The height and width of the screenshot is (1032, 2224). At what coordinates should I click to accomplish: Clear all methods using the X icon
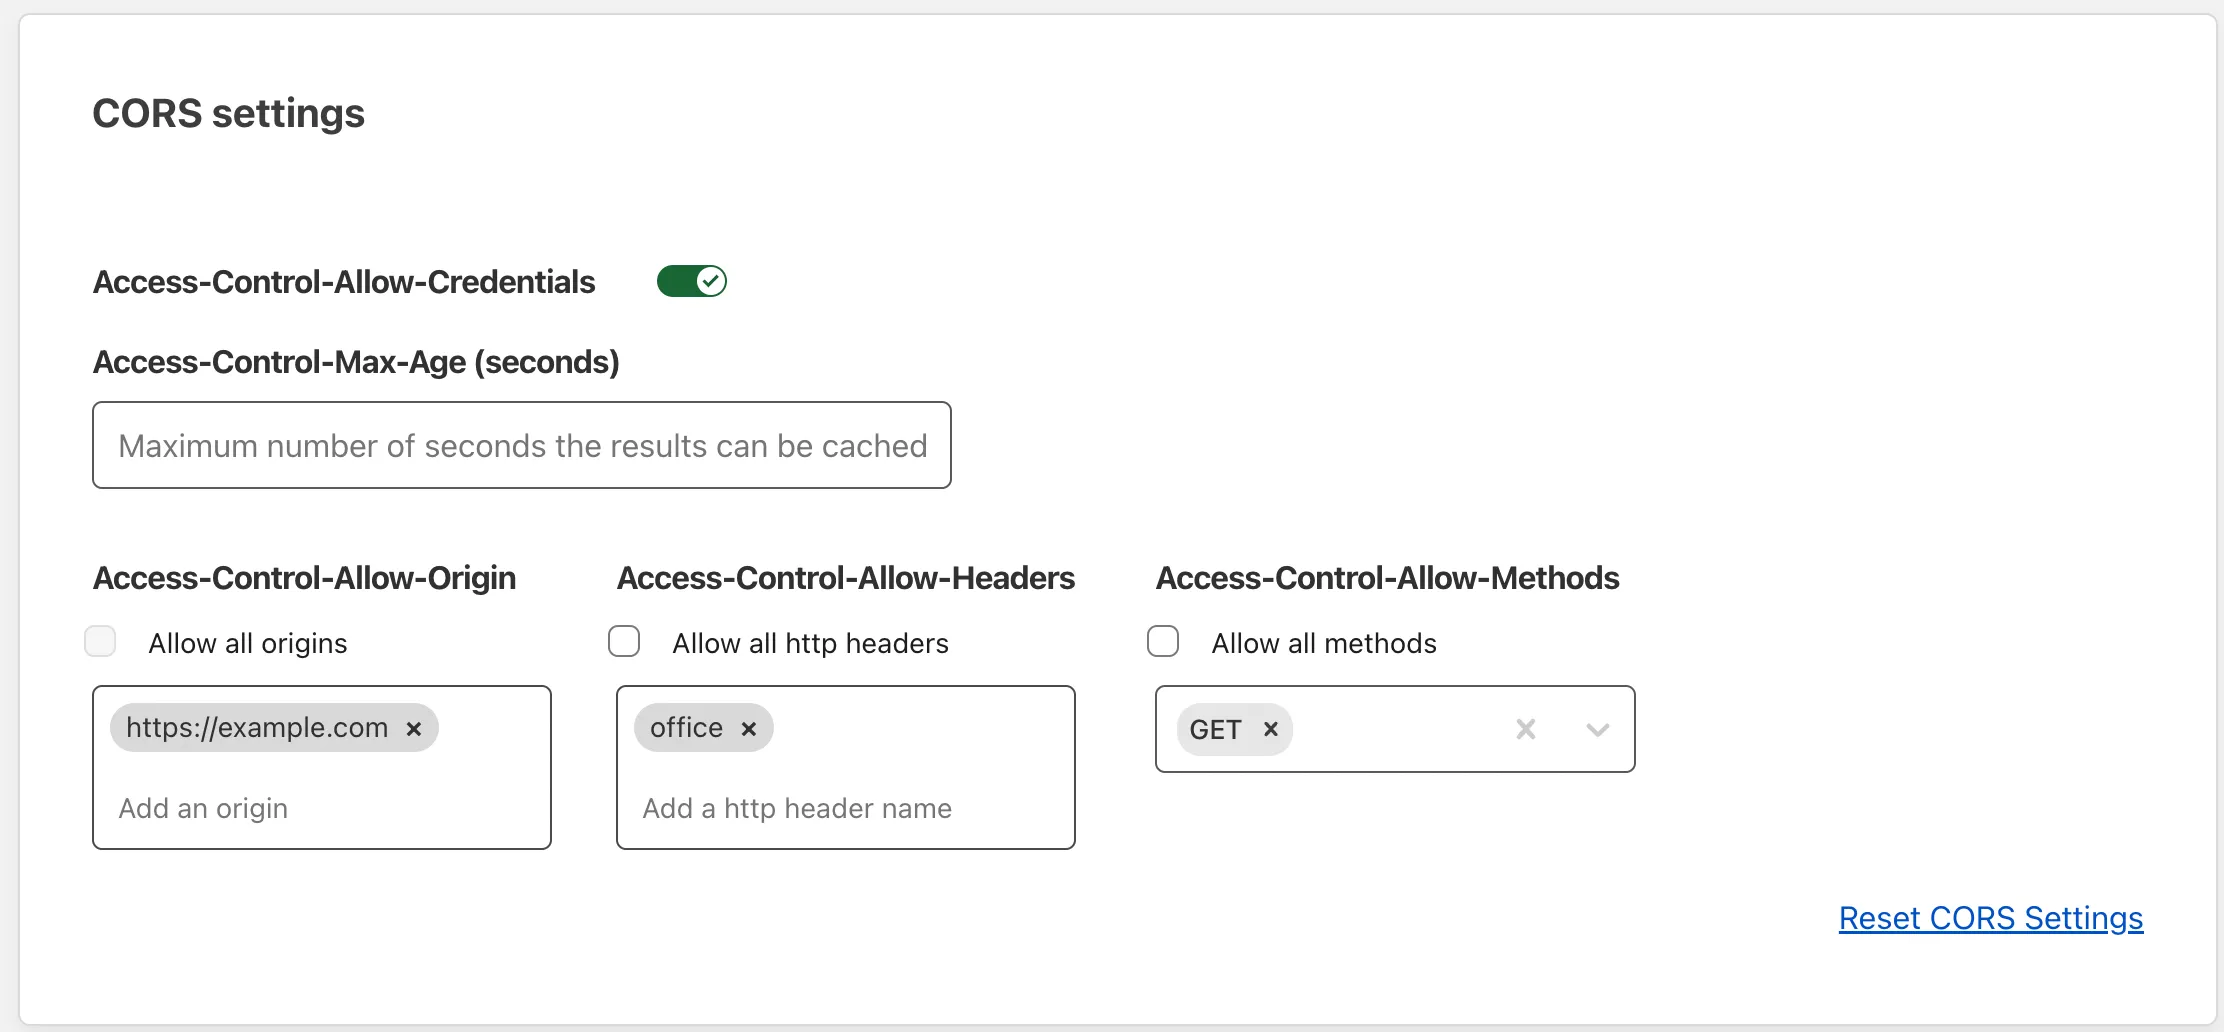pyautogui.click(x=1525, y=729)
